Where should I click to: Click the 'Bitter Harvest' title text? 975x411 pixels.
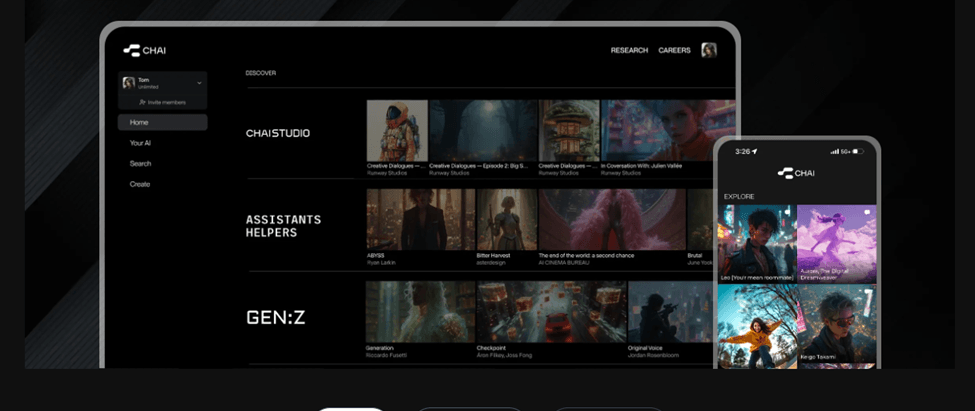[493, 256]
